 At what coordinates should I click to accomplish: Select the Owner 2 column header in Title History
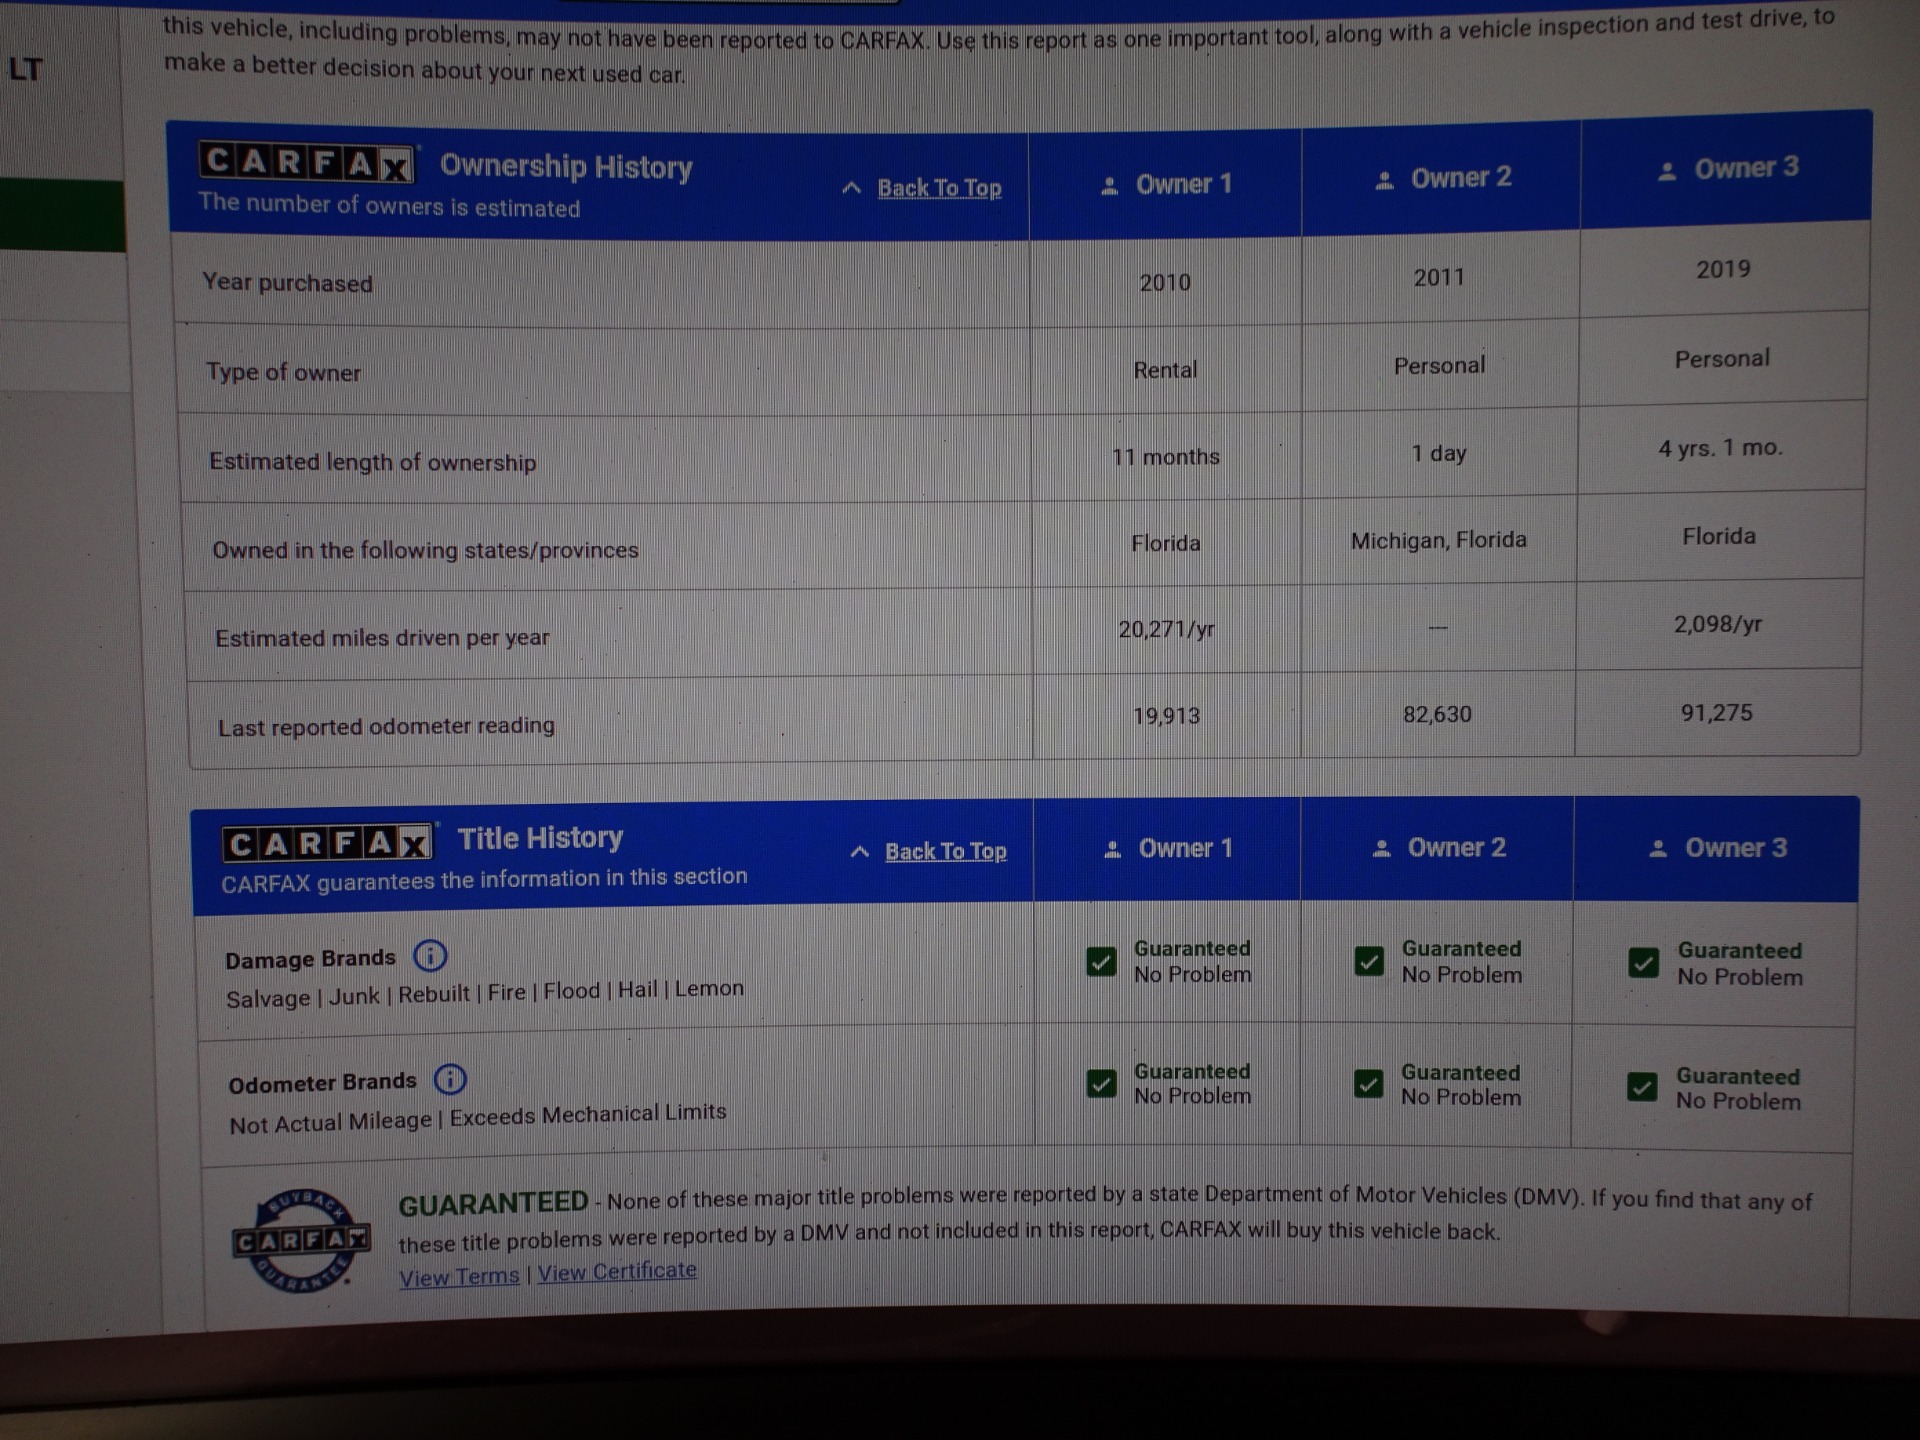coord(1437,848)
